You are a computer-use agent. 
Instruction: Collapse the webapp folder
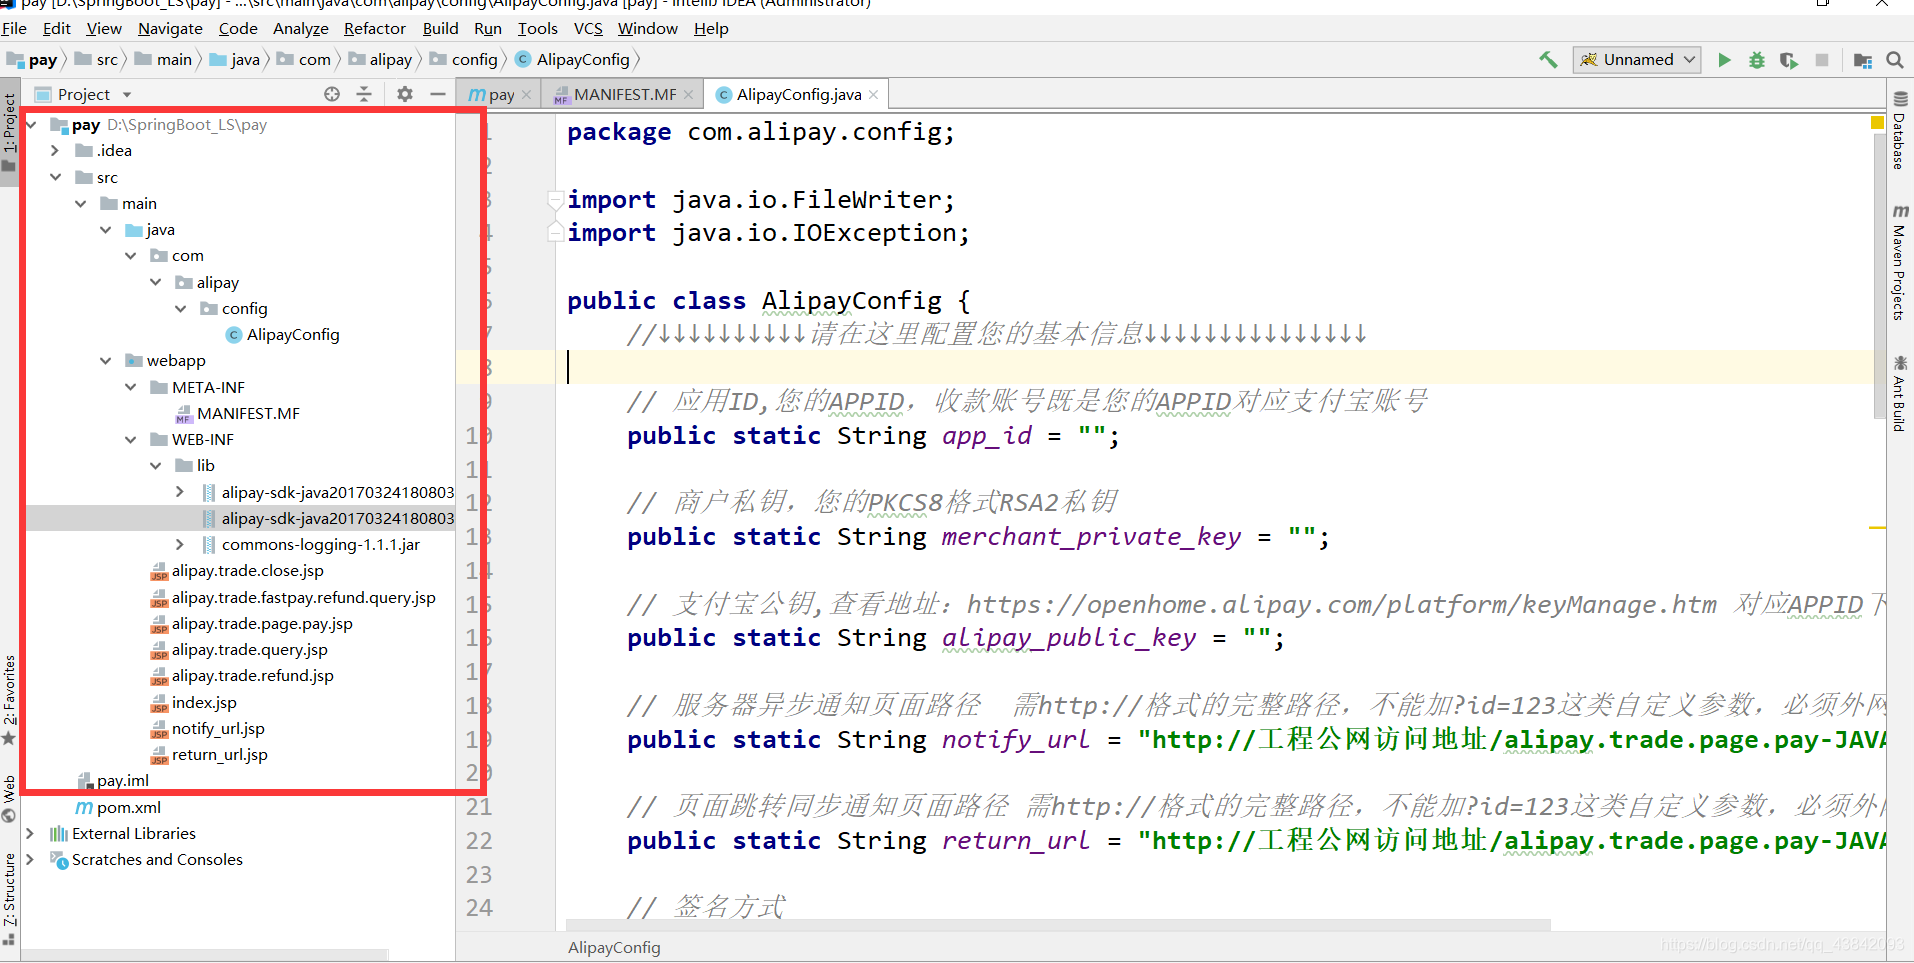point(105,361)
